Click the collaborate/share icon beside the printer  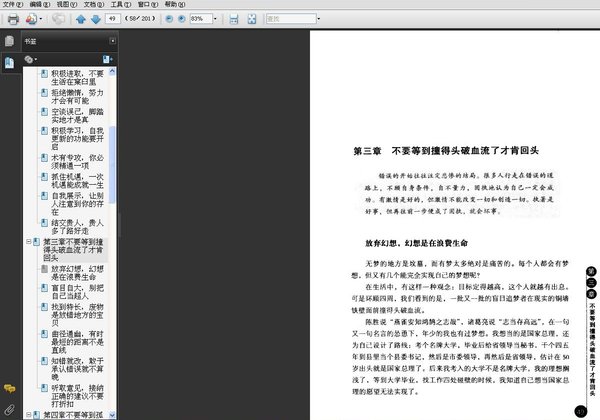pyautogui.click(x=31, y=19)
